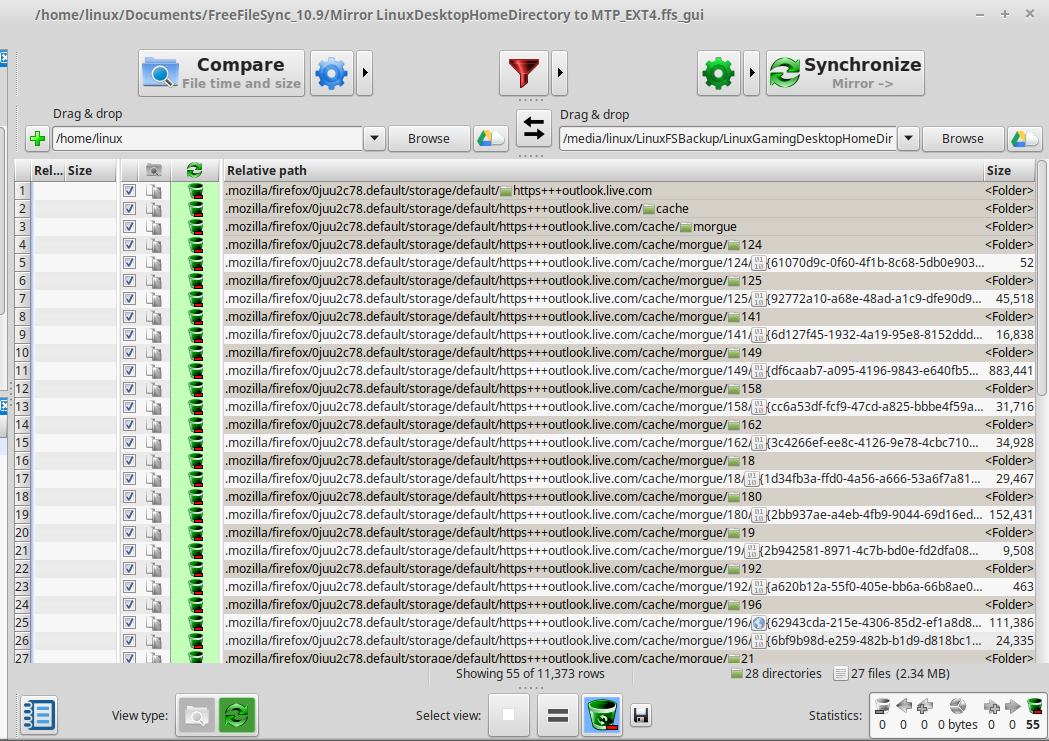Click delete action icon in row 14
The height and width of the screenshot is (741, 1049).
pos(195,425)
